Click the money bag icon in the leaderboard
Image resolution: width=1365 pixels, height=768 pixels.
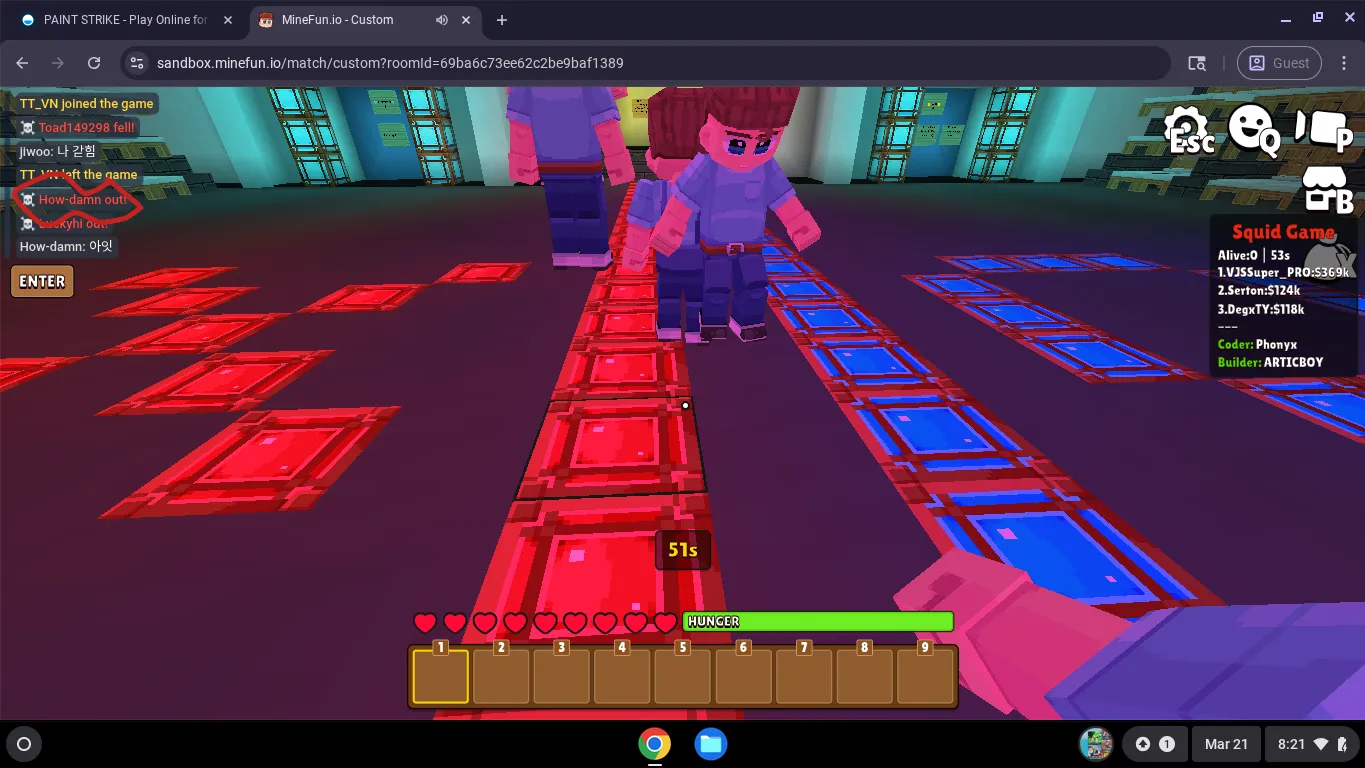tap(1332, 256)
